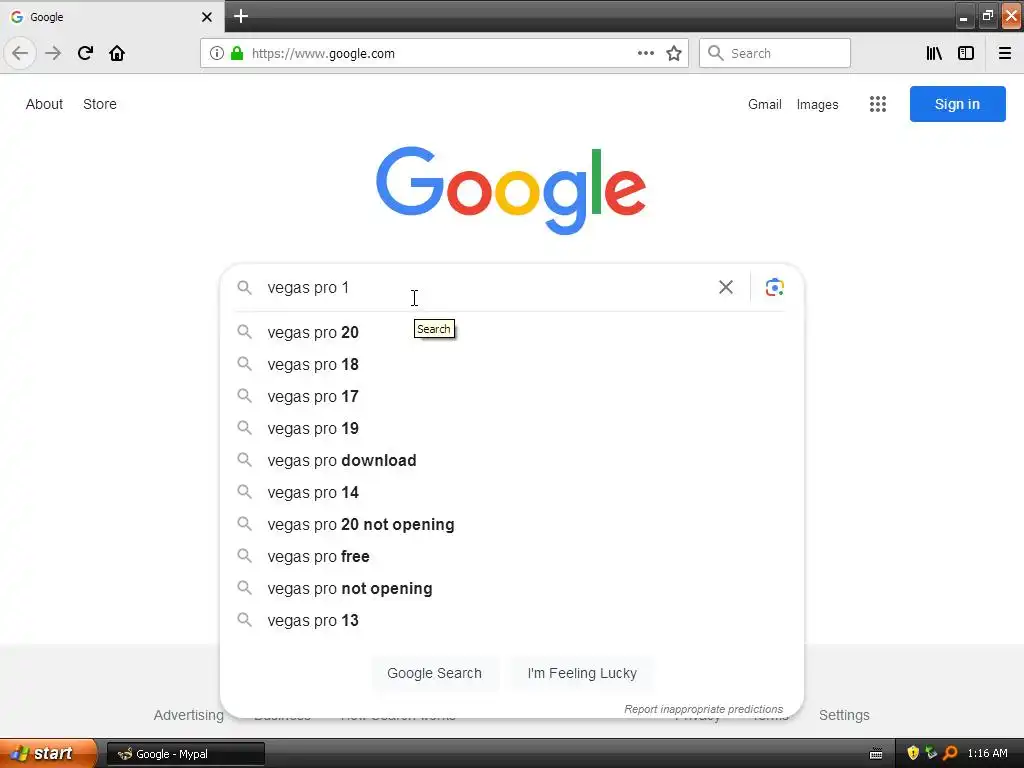
Task: Click the forward navigation arrow
Action: coord(53,53)
